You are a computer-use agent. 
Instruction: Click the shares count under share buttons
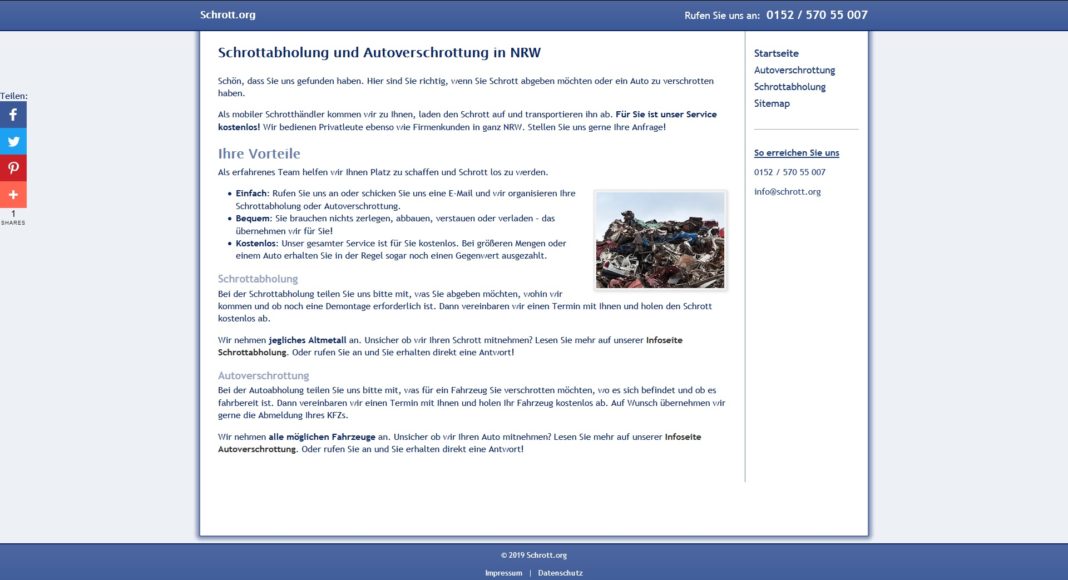[13, 217]
